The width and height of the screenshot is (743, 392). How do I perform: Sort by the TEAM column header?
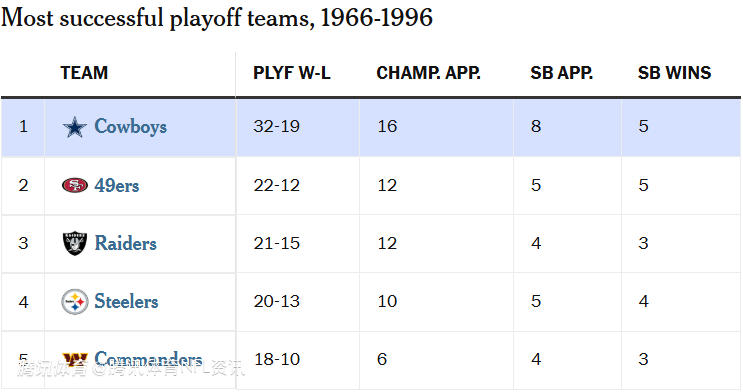coord(84,73)
